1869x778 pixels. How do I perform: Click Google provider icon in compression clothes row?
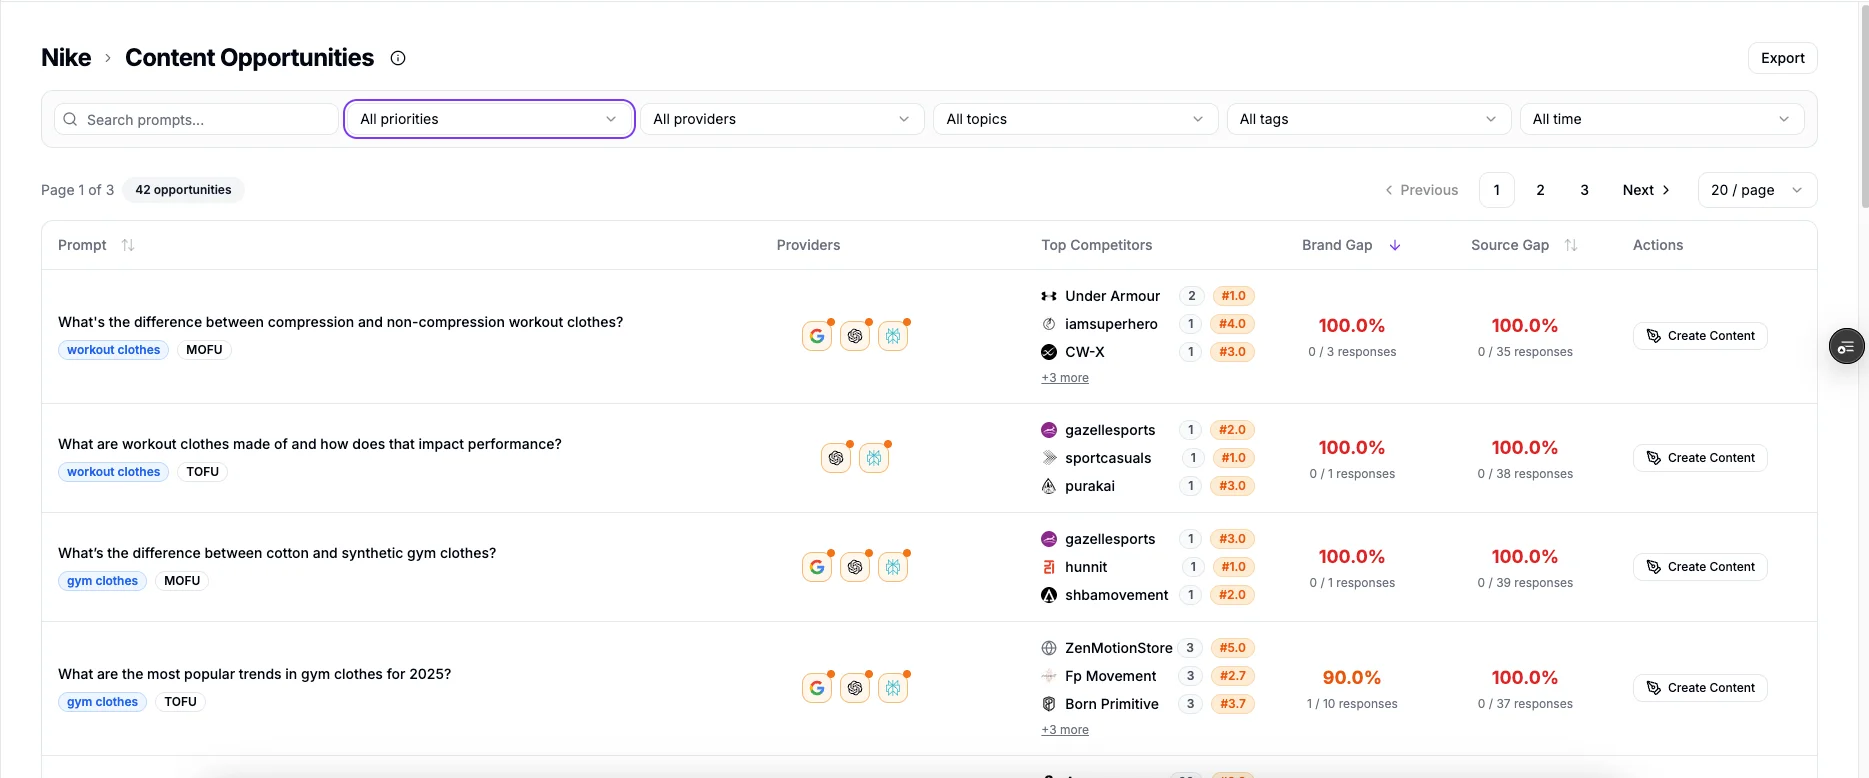[x=817, y=336]
